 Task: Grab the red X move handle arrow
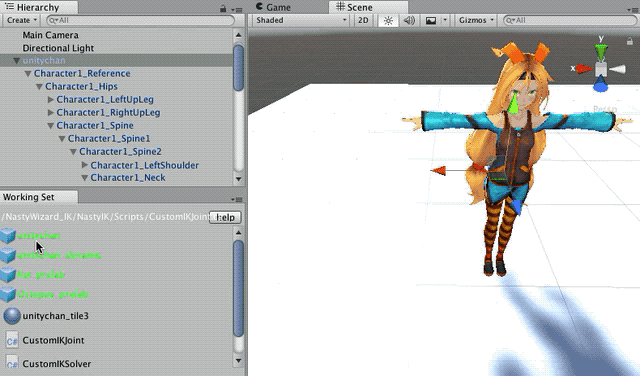(x=439, y=171)
